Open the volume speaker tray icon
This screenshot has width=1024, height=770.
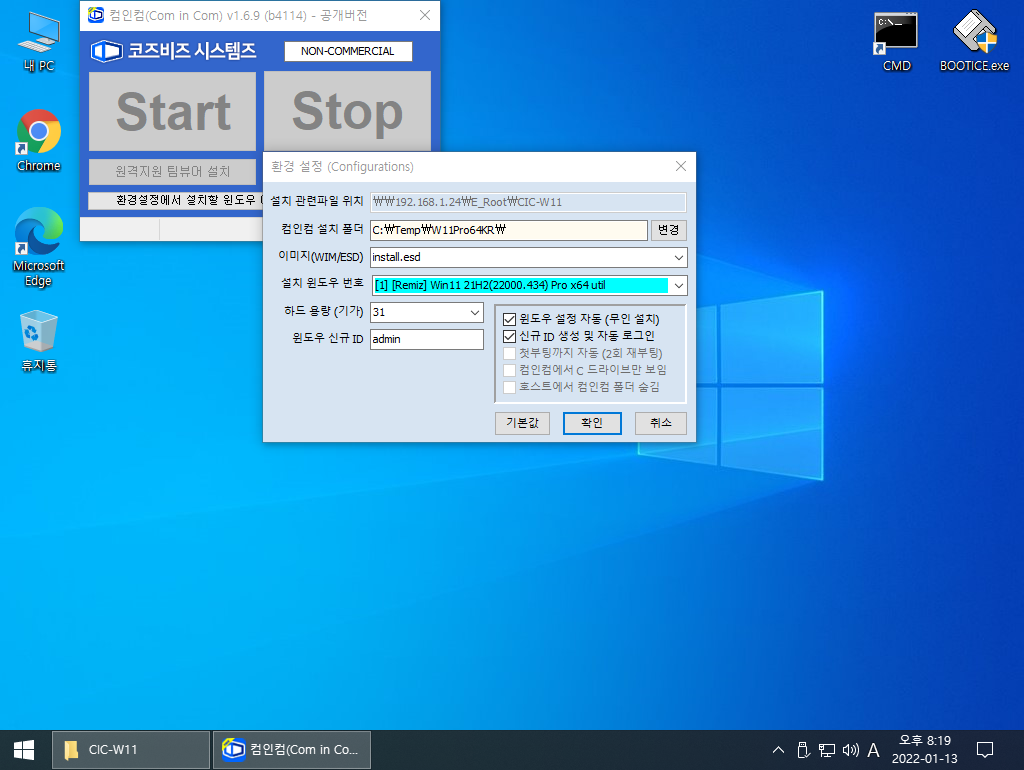[850, 750]
